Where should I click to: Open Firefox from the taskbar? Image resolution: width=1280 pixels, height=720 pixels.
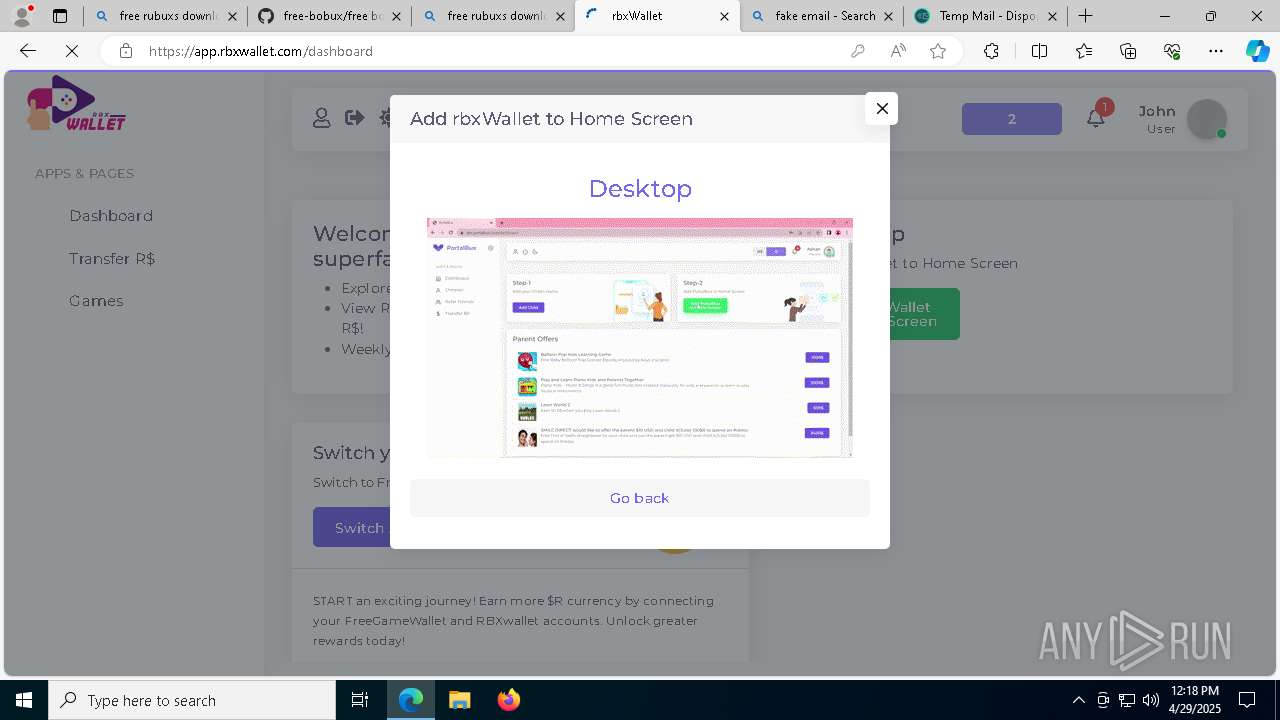(x=508, y=700)
